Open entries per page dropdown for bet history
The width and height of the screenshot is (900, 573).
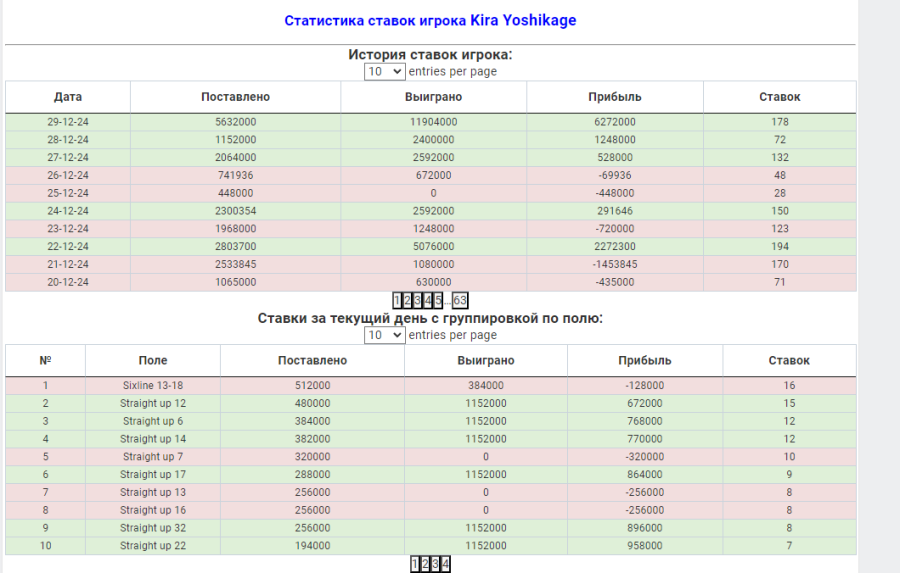click(x=384, y=71)
